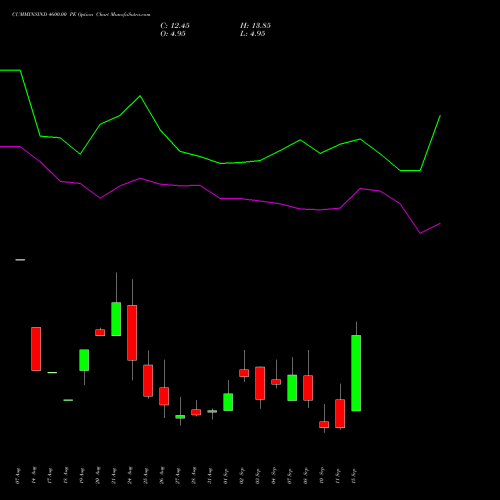
Task: Select the close value 'C: 12.45'
Action: click(x=175, y=26)
